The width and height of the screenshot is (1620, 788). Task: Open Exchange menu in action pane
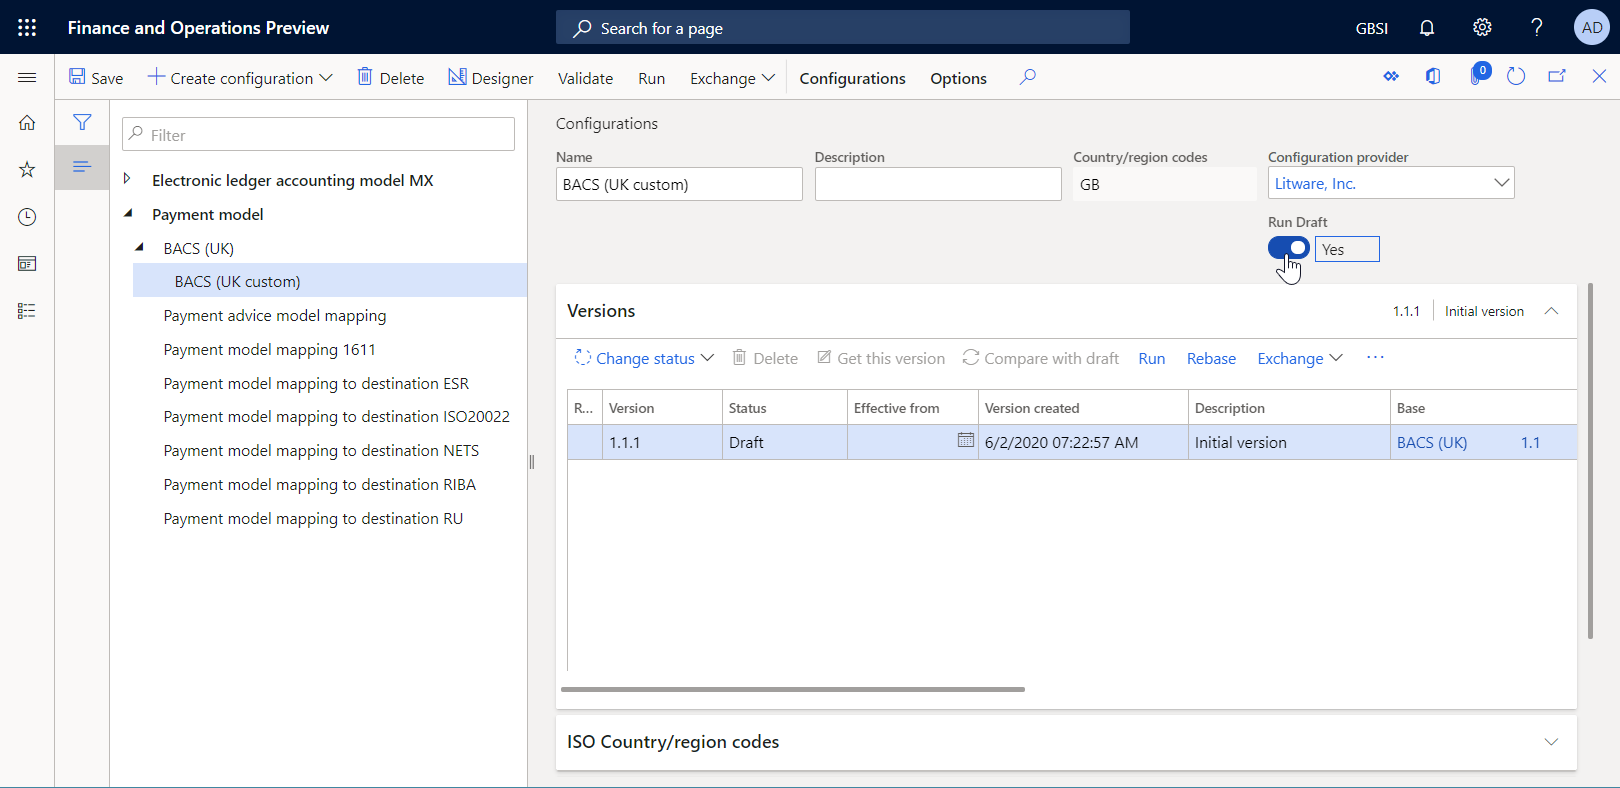732,78
